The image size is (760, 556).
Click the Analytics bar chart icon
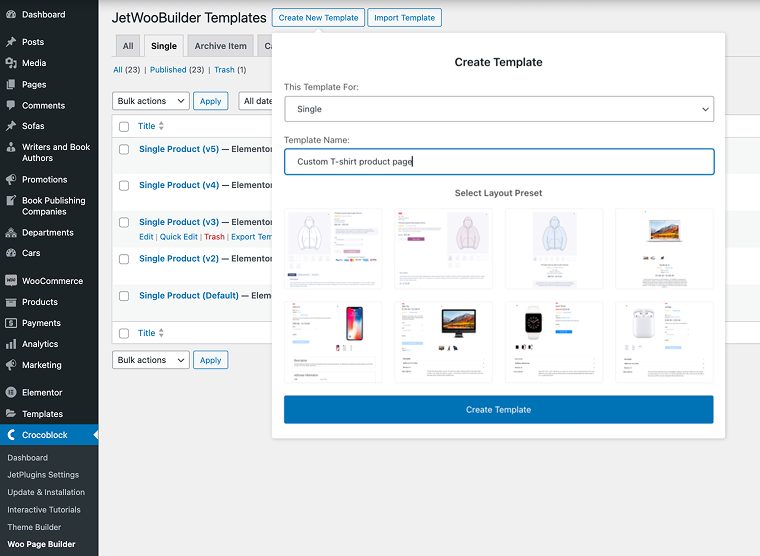(11, 344)
